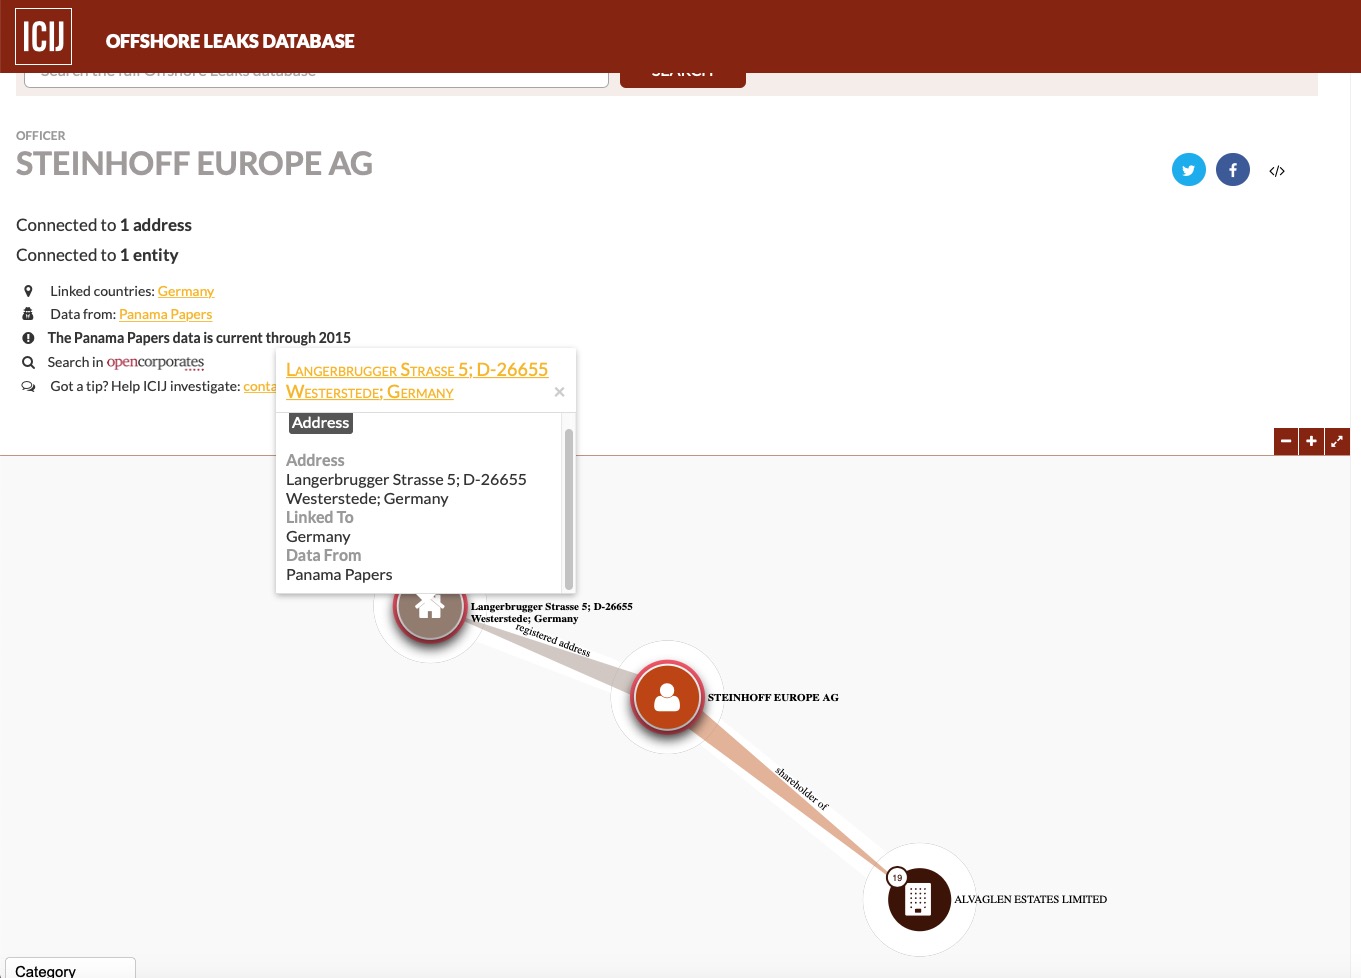Click the data source icon

coord(28,314)
